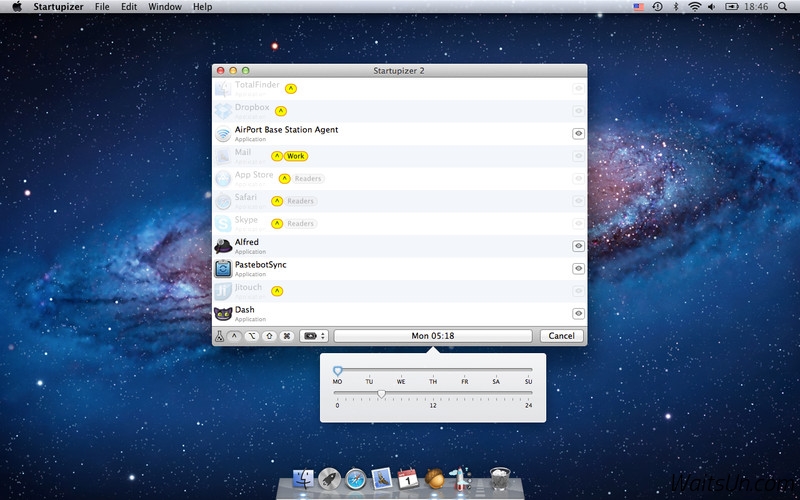Click the hour slider handle

coord(381,394)
